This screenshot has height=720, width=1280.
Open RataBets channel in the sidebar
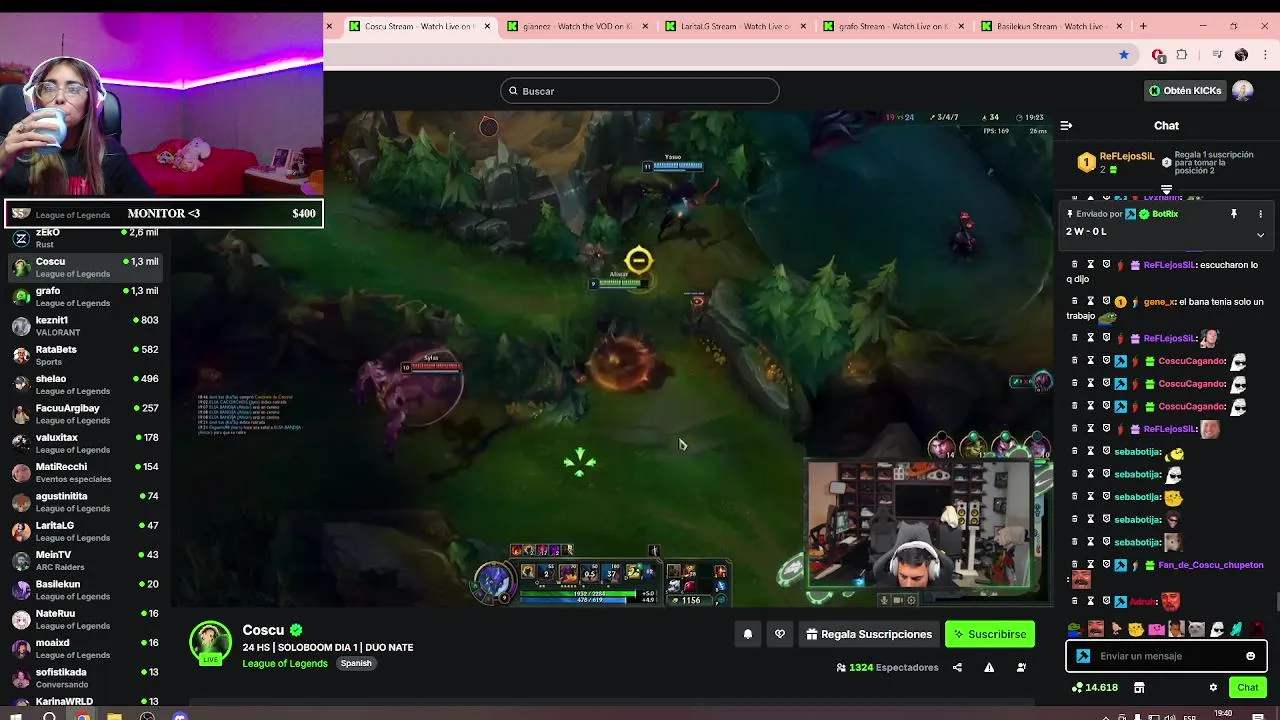(x=85, y=355)
